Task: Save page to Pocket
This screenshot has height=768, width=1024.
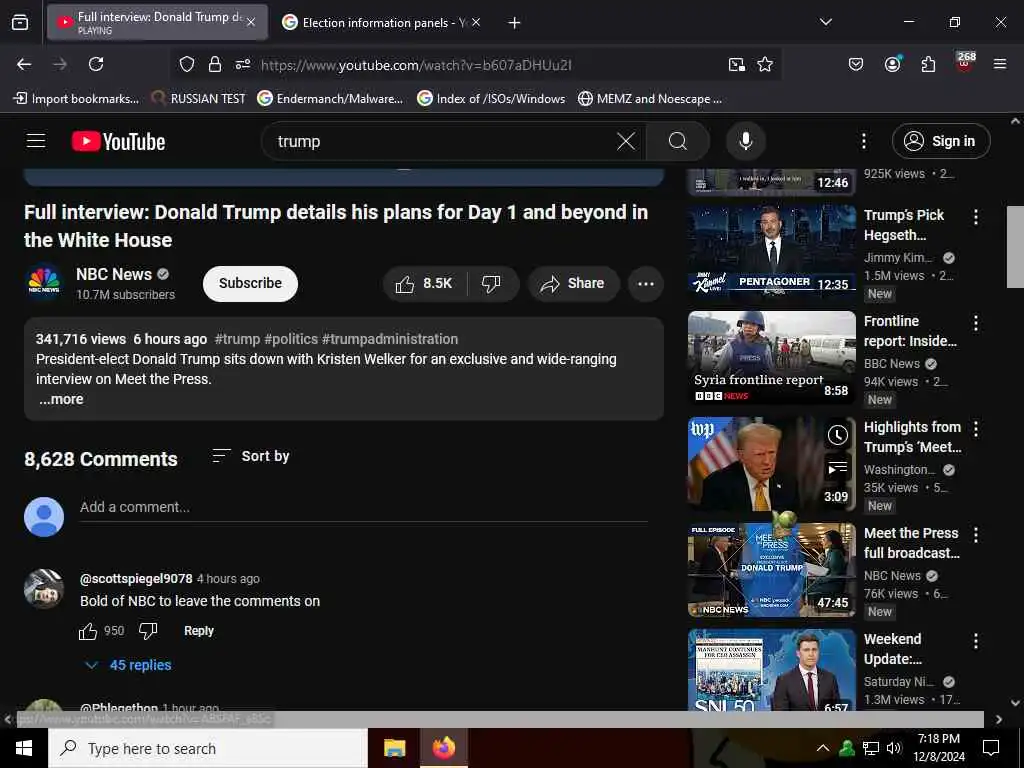Action: 856,64
